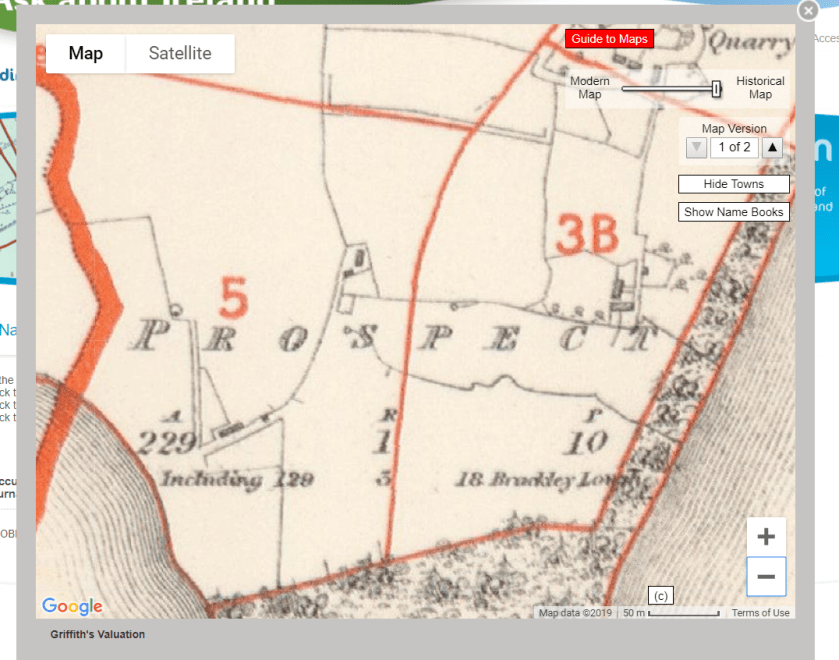This screenshot has height=660, width=839.
Task: Click the slider thumb handle
Action: [x=716, y=89]
